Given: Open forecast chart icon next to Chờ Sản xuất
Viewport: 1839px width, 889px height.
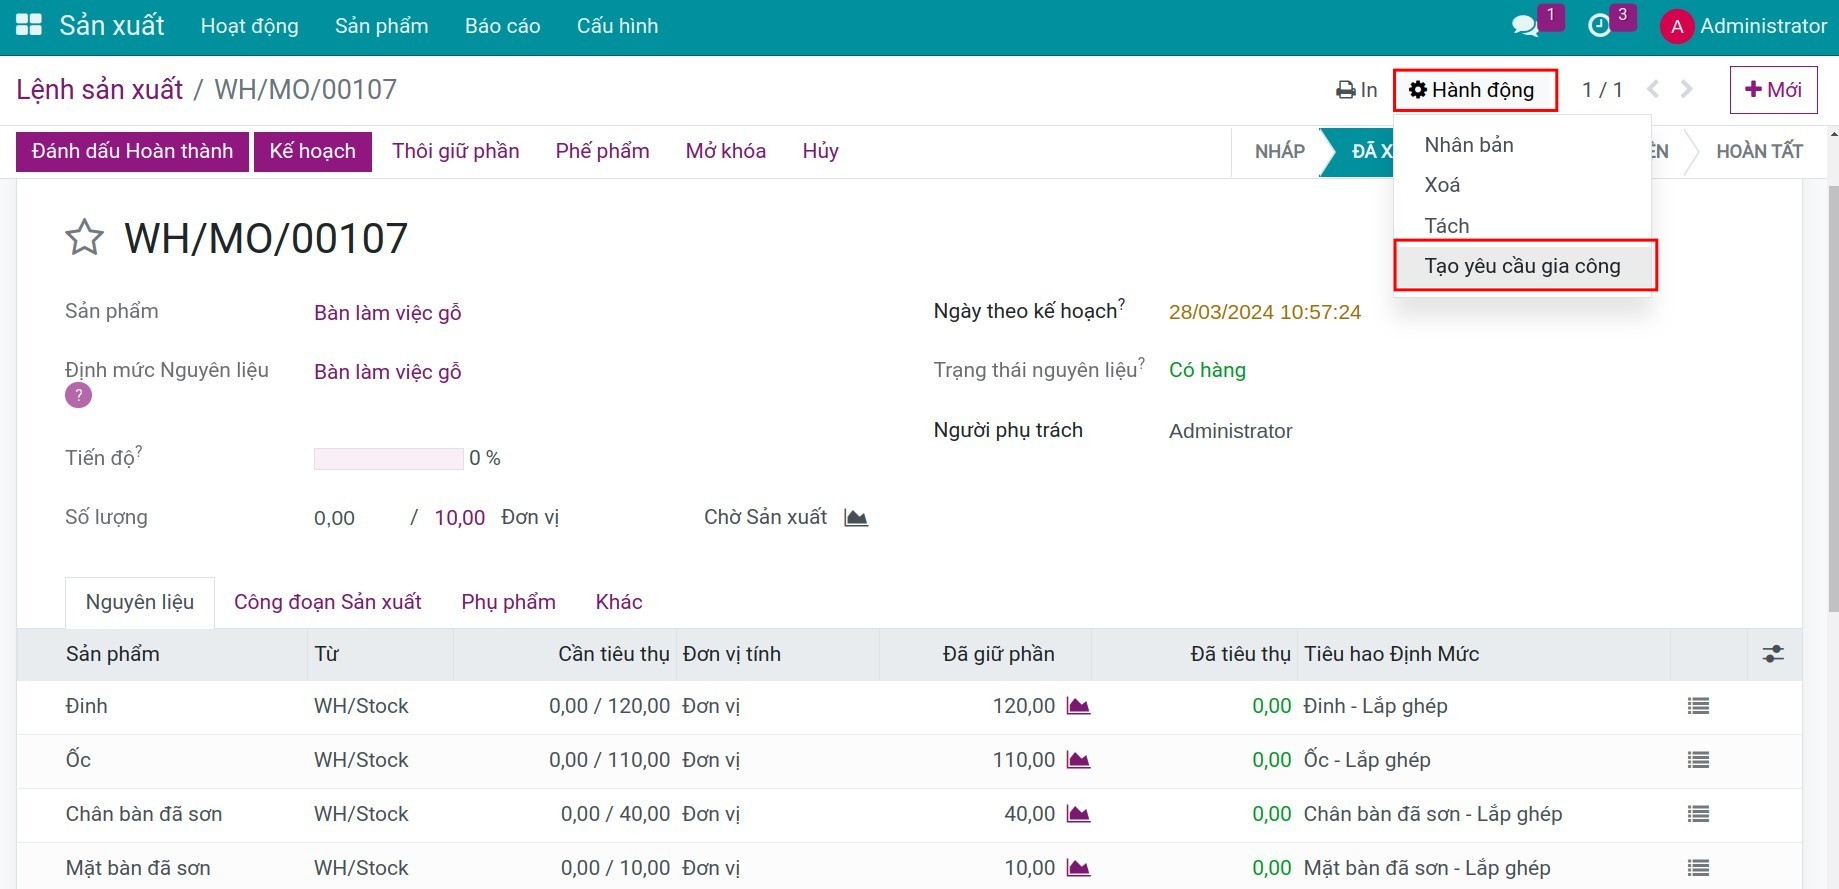Looking at the screenshot, I should click(x=856, y=517).
